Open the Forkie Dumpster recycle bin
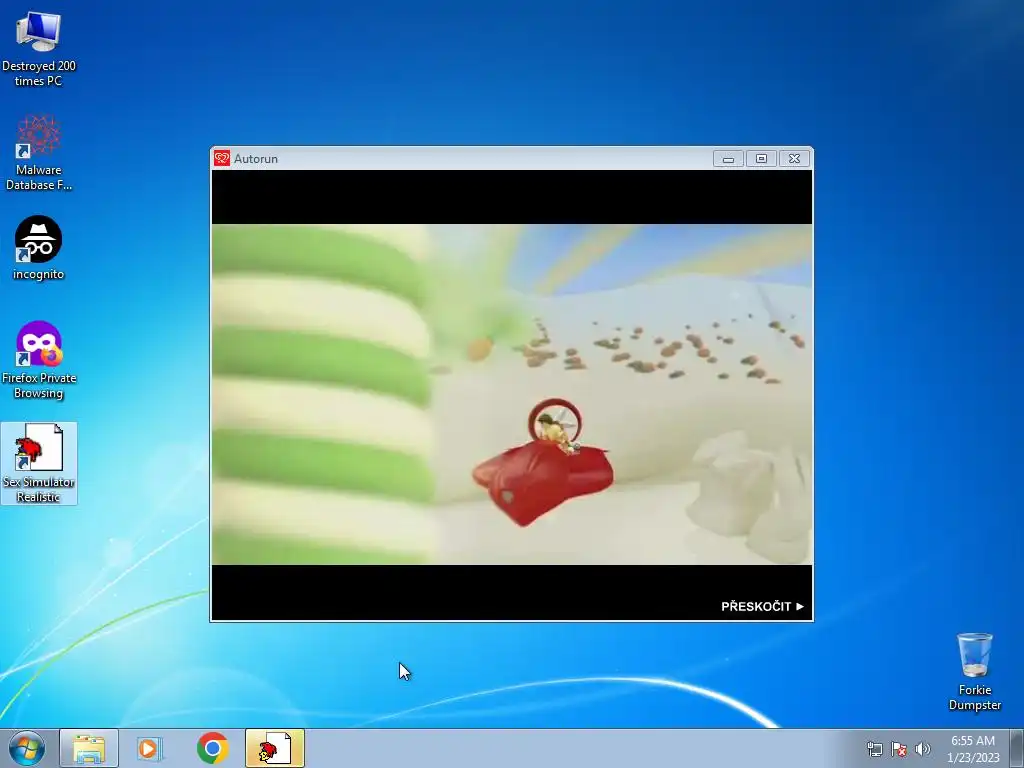1024x768 pixels. (x=974, y=671)
